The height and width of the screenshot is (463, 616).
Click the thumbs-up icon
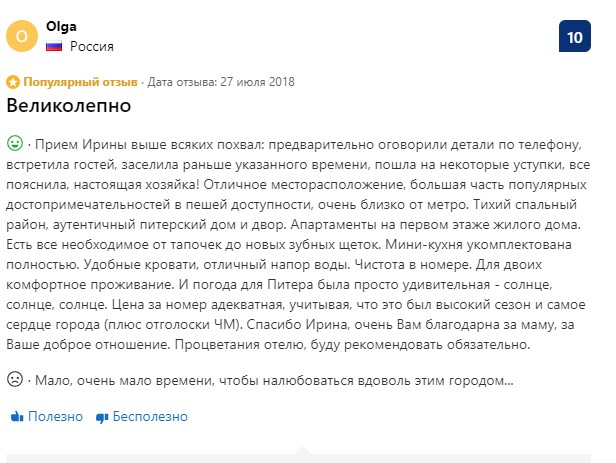point(17,417)
